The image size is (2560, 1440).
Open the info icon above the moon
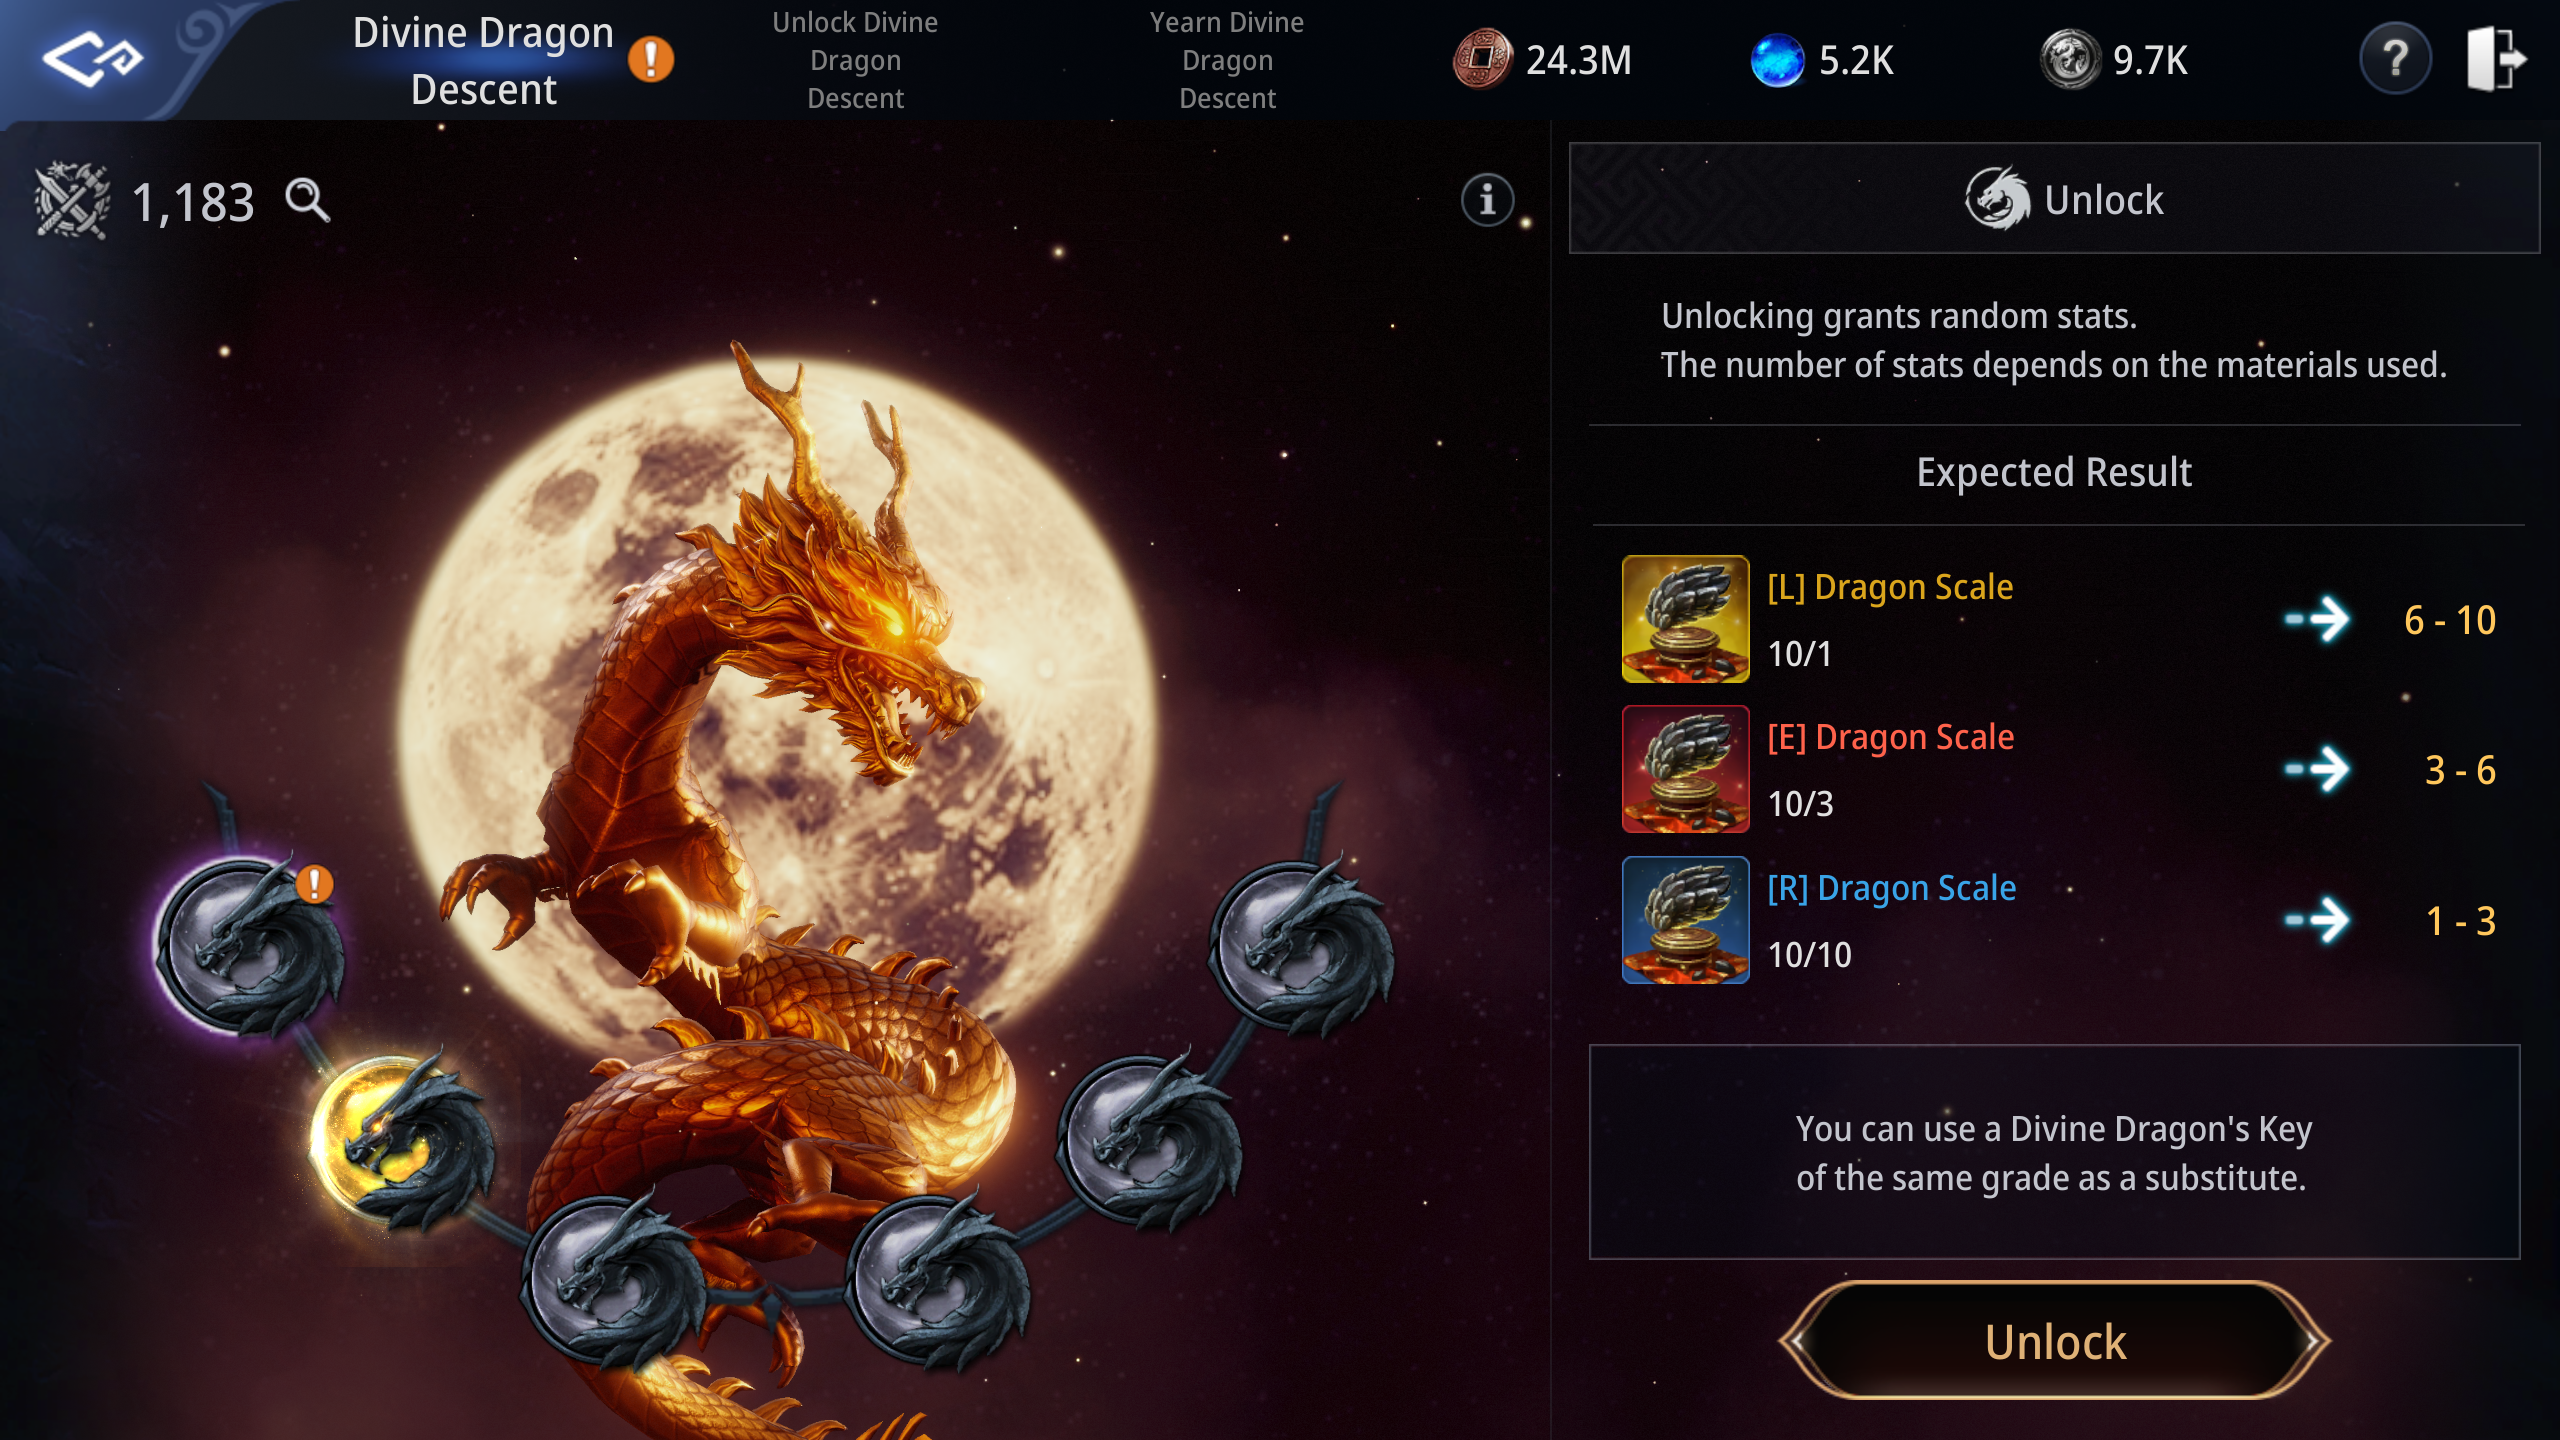coord(1487,200)
